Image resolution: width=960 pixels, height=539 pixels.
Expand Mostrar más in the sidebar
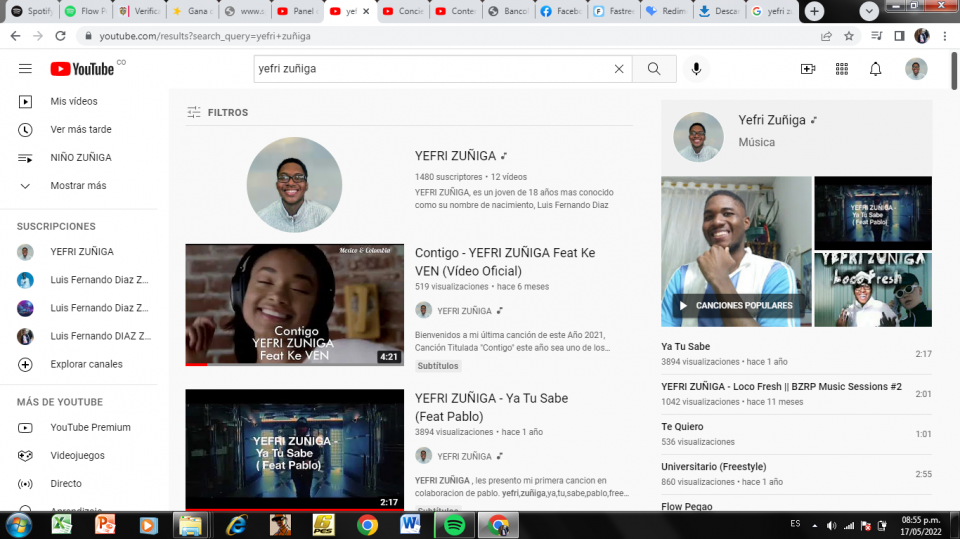tap(80, 186)
